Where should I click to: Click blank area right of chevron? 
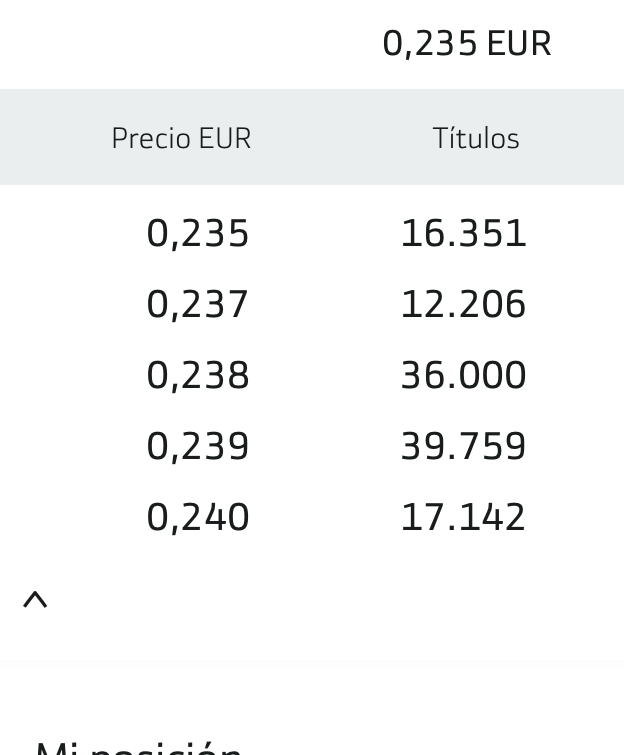337,600
